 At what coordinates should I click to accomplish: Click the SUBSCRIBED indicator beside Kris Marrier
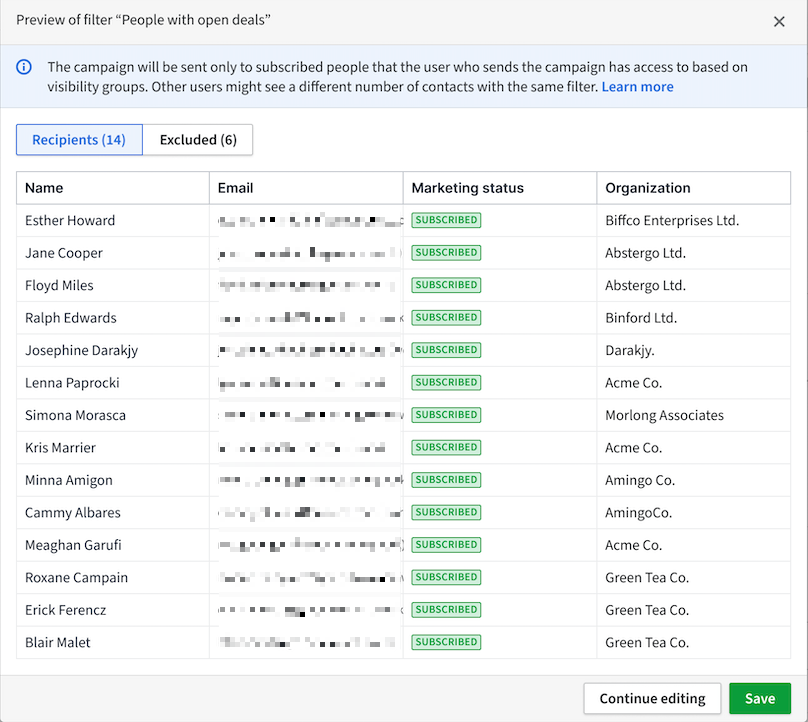(445, 447)
